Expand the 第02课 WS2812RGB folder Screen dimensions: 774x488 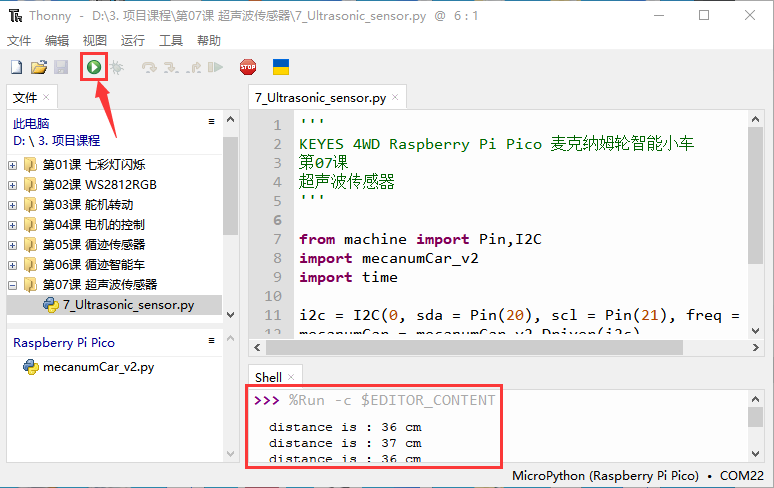(13, 185)
